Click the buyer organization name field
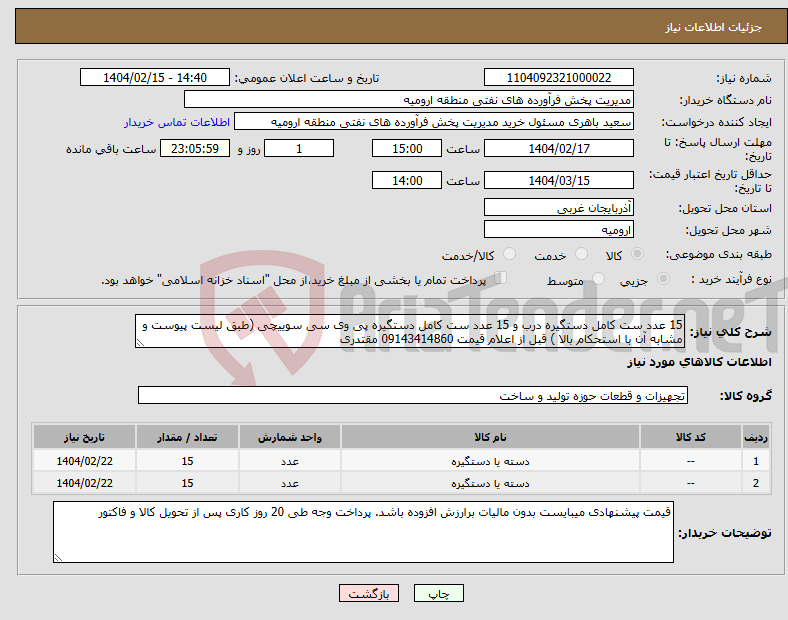The image size is (788, 620). pyautogui.click(x=409, y=99)
